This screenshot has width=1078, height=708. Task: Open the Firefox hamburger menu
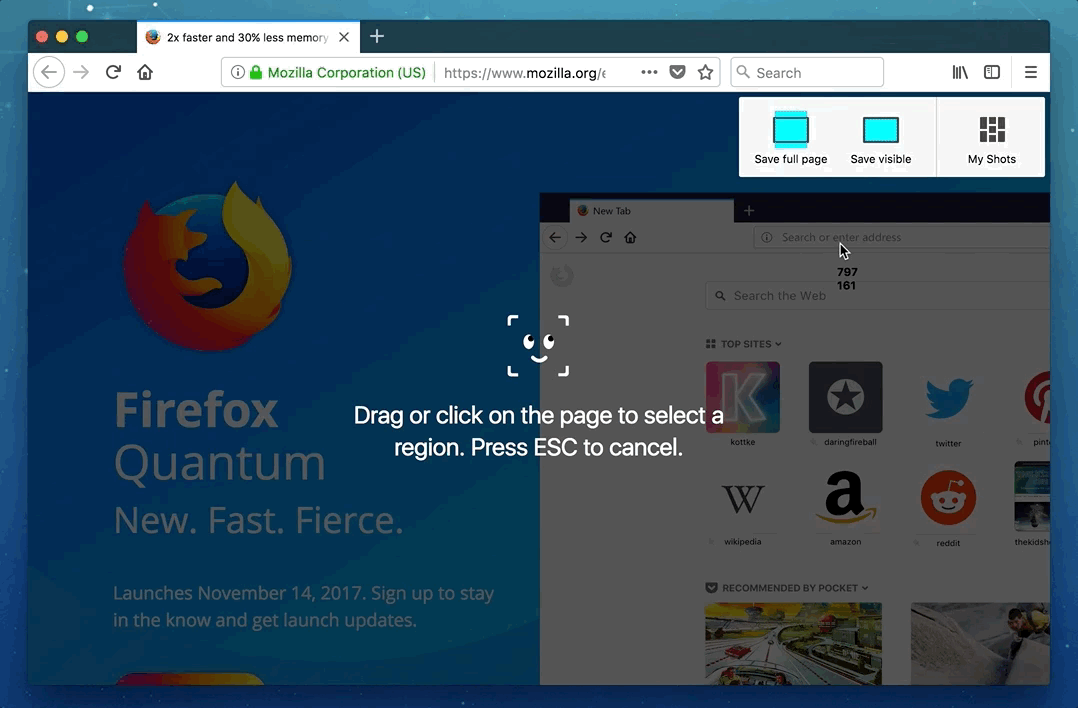[x=1031, y=72]
